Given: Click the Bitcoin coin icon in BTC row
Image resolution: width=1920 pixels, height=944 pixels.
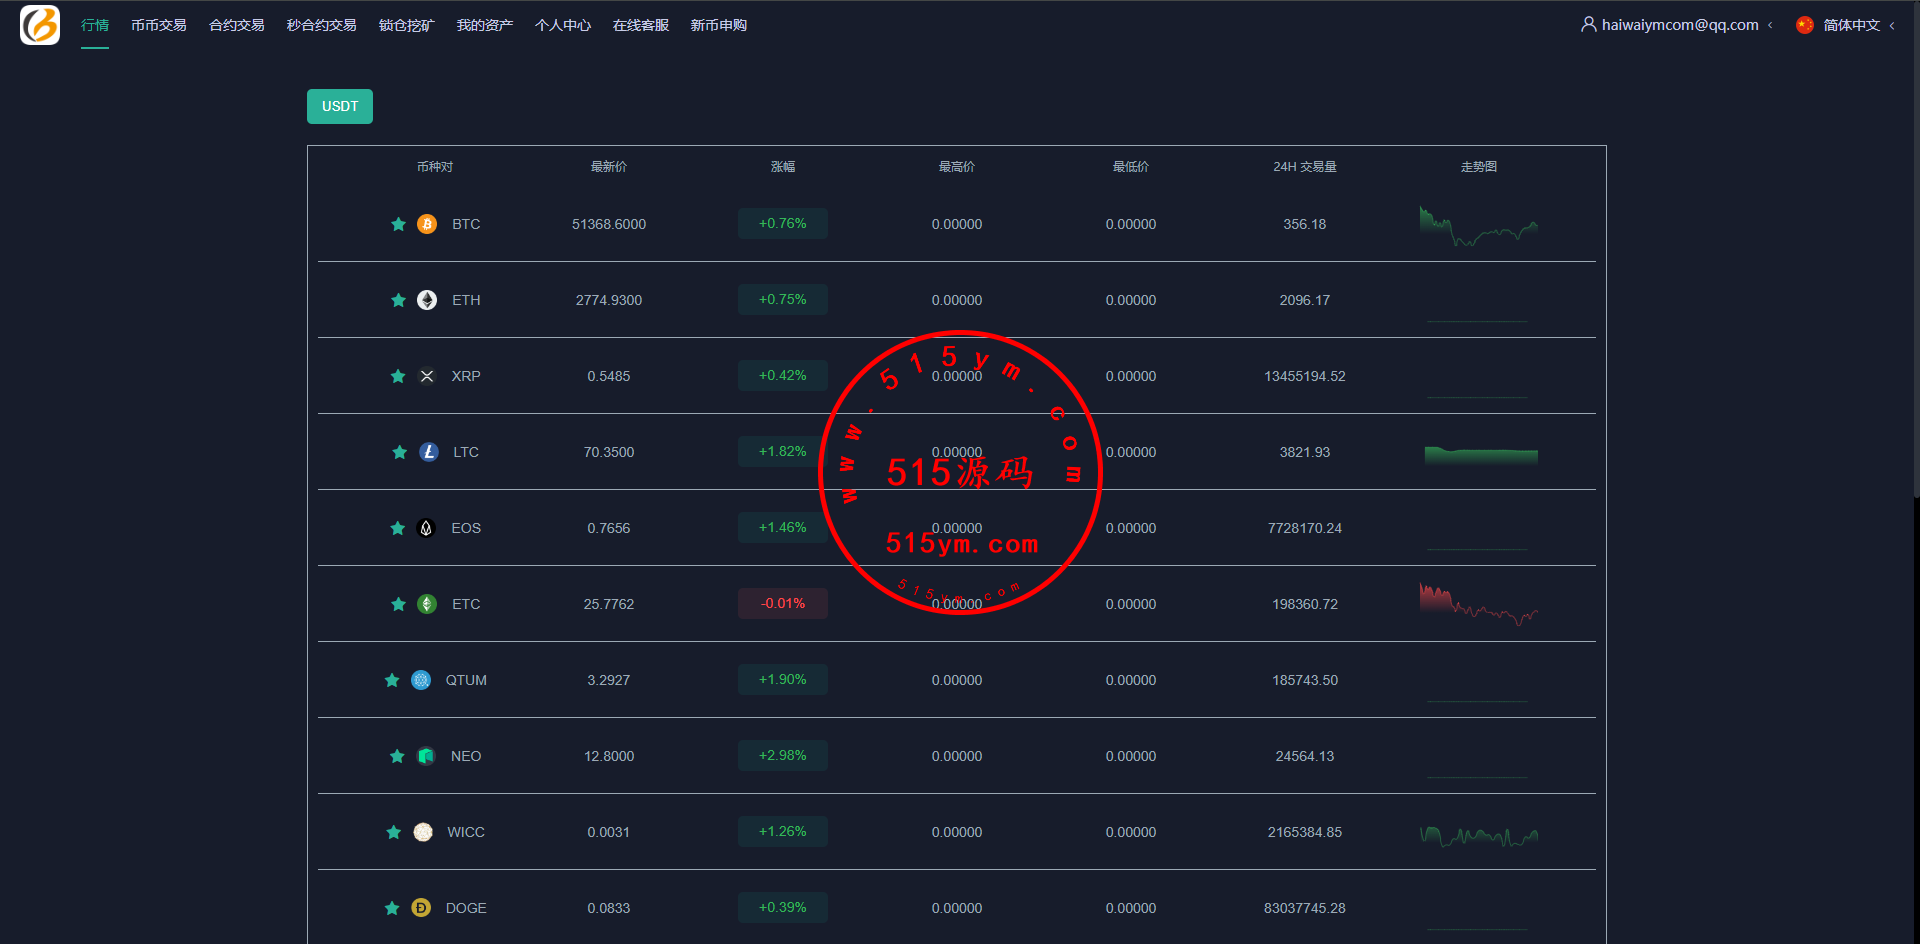Looking at the screenshot, I should pyautogui.click(x=427, y=224).
